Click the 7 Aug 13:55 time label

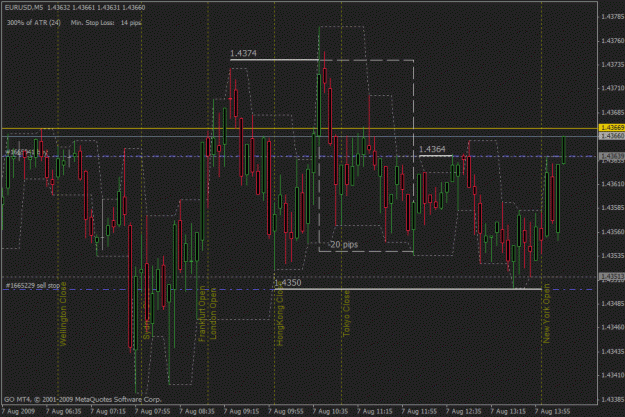[x=553, y=411]
